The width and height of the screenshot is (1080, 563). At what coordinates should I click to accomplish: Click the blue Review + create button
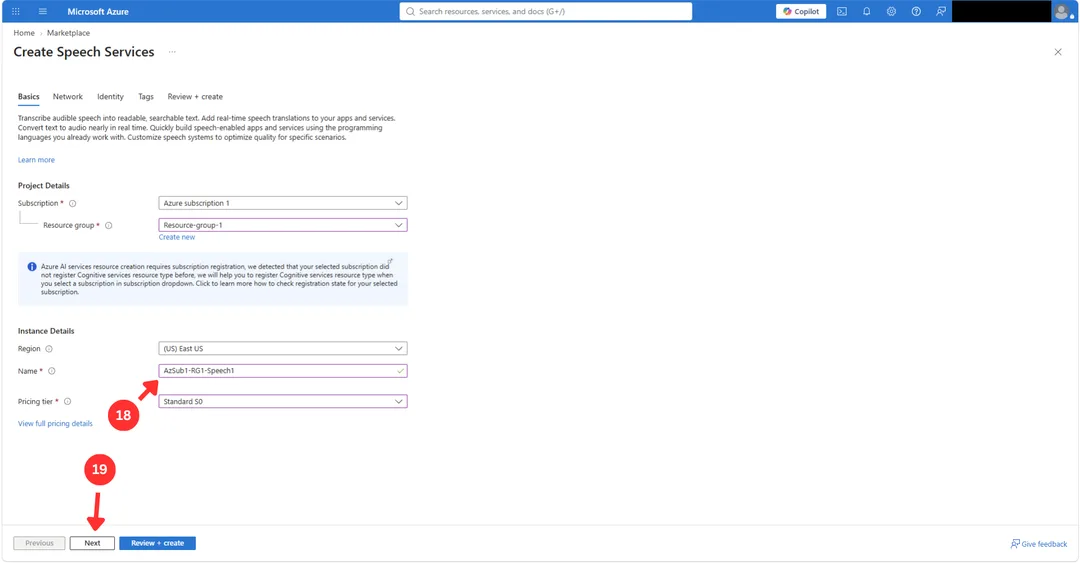click(157, 543)
